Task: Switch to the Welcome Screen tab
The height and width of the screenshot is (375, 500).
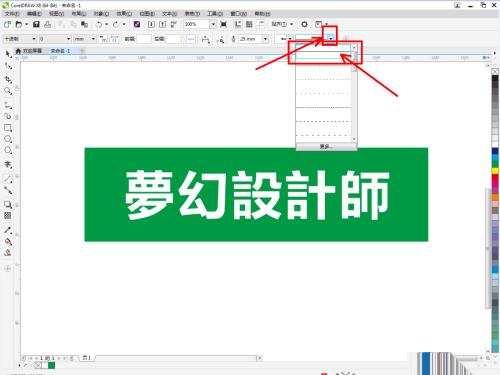Action: [x=29, y=51]
